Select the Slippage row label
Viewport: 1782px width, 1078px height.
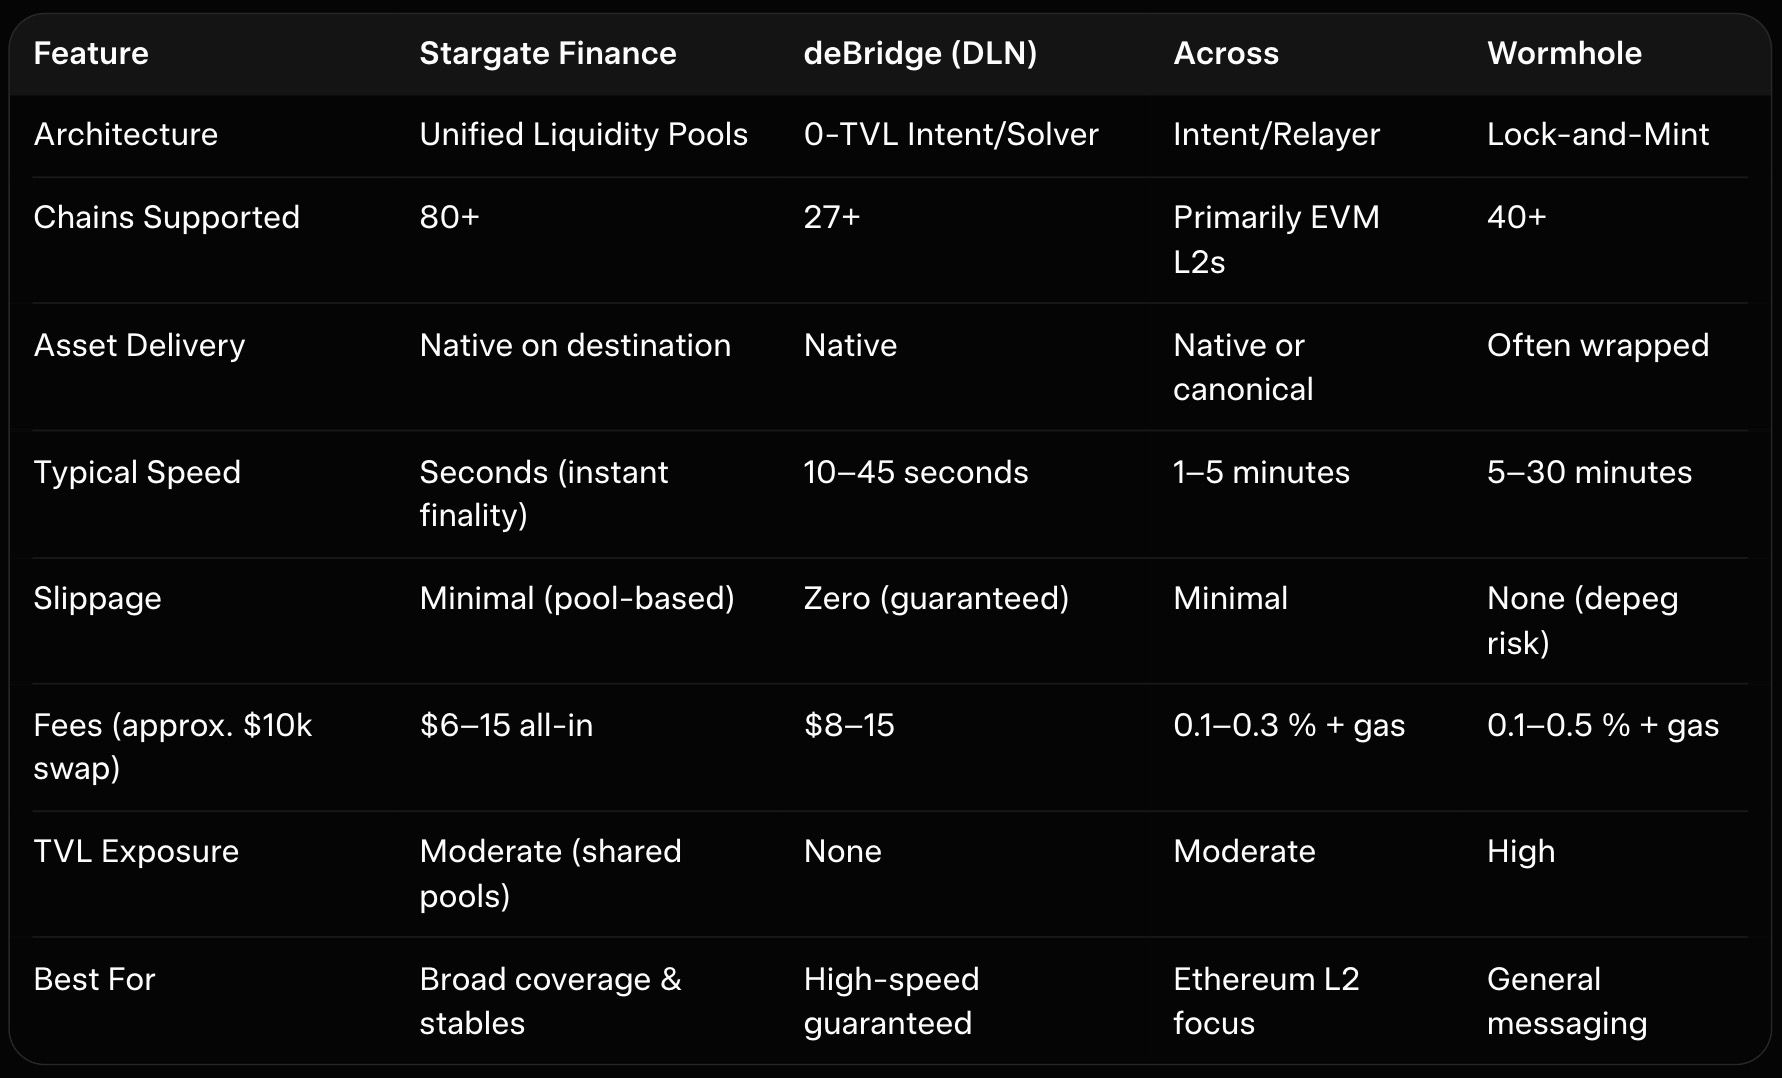(x=97, y=598)
